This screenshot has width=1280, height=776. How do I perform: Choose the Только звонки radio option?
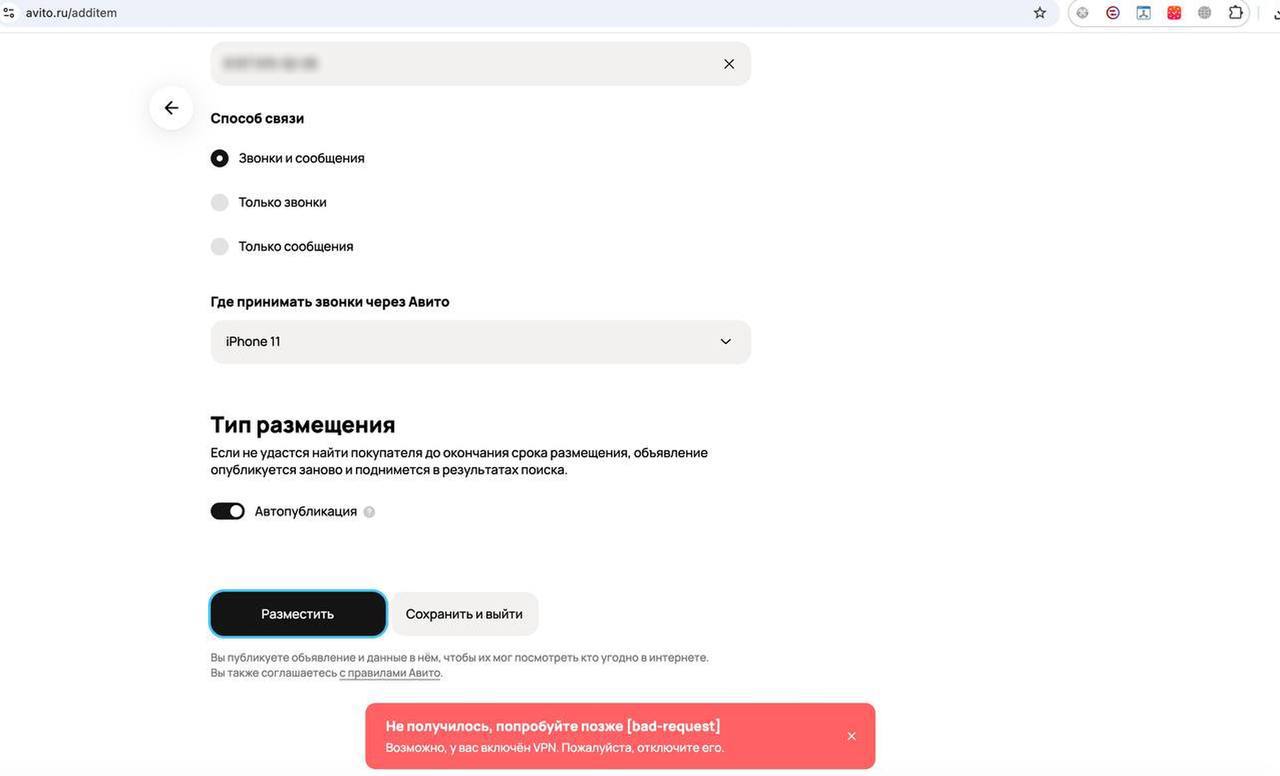coord(220,202)
